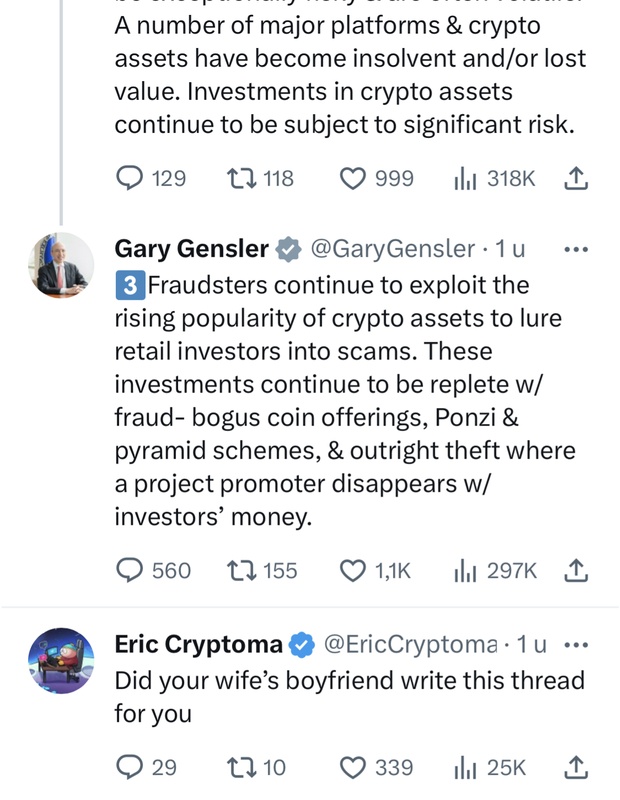The width and height of the screenshot is (620, 800).
Task: Like Eric Cryptoma's reply with 339 likes
Action: click(353, 767)
